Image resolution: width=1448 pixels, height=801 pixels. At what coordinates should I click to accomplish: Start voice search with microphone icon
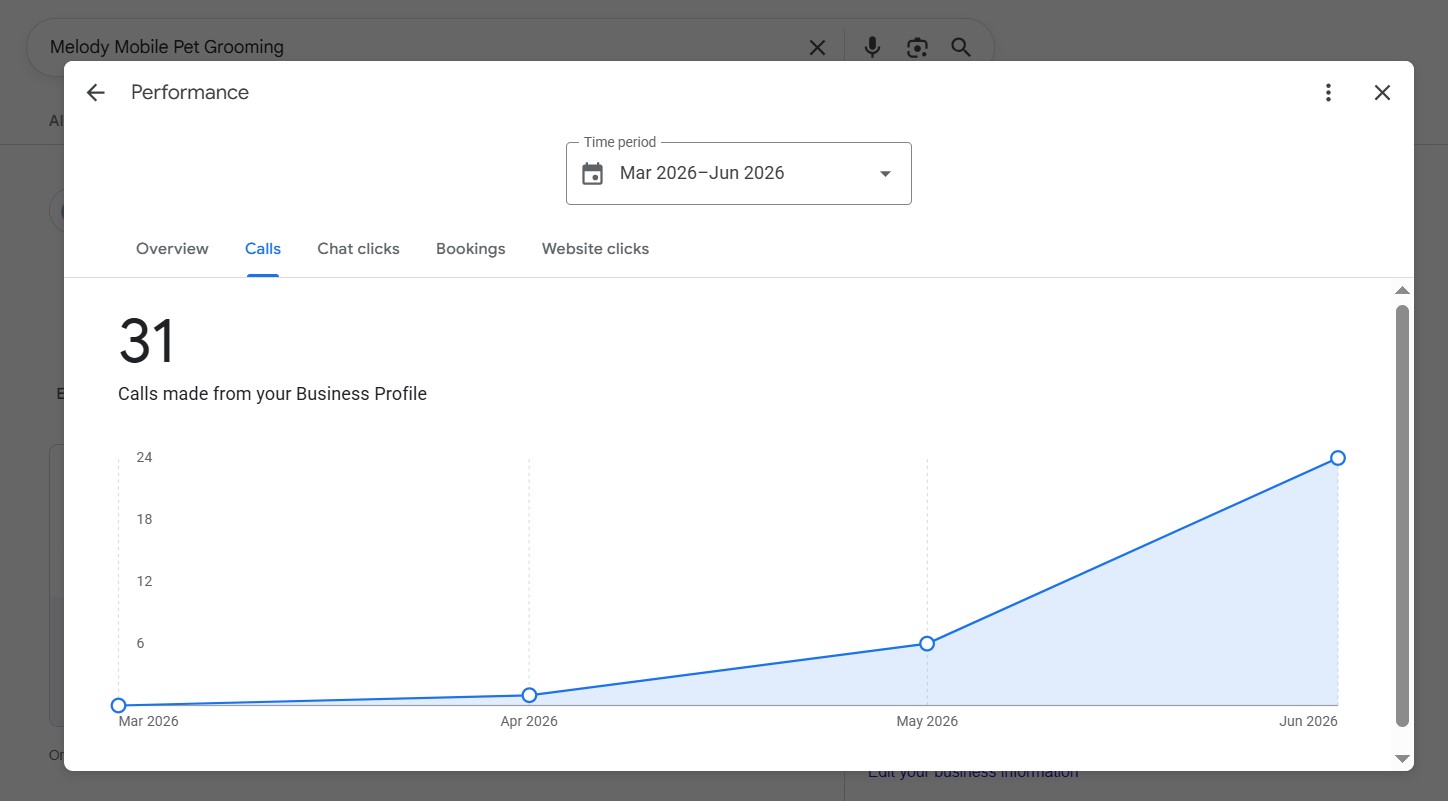pos(872,47)
